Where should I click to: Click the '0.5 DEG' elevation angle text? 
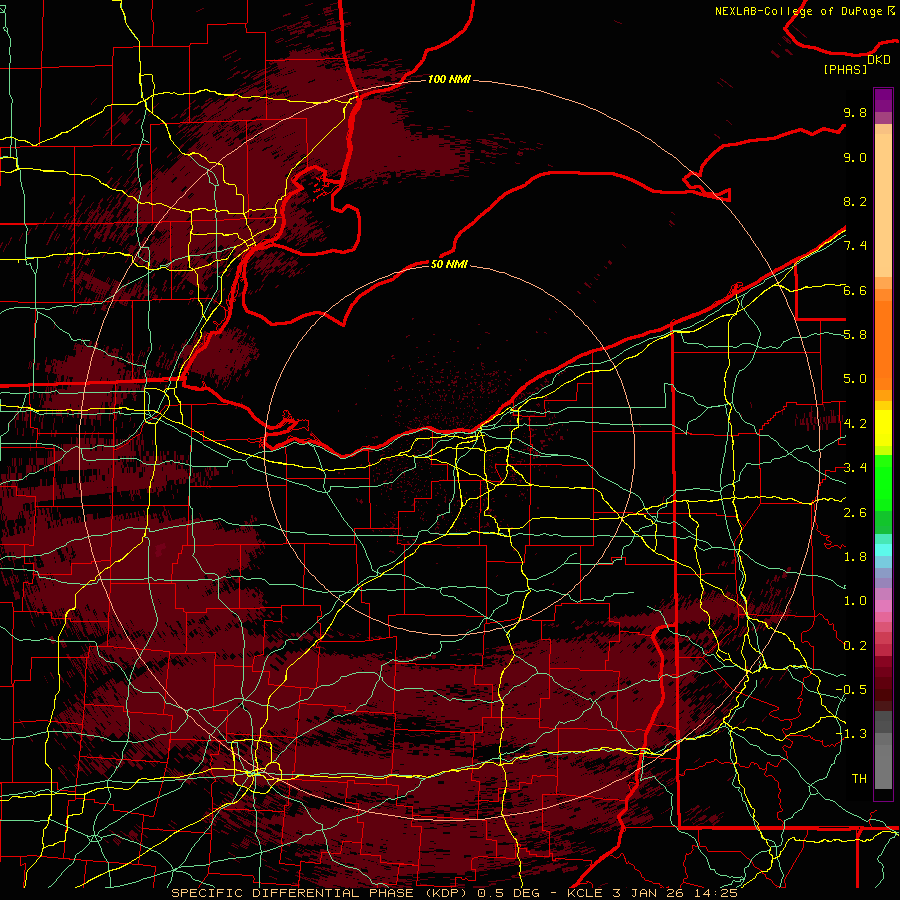pyautogui.click(x=510, y=893)
